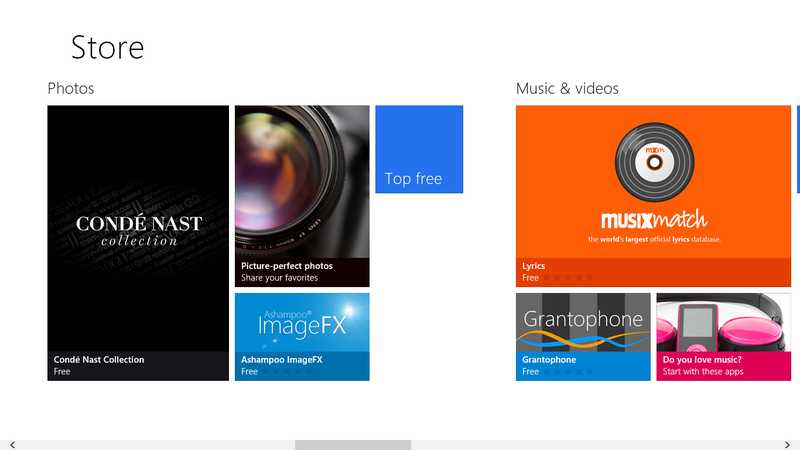
Task: Open the Condé Nast Collection app tile
Action: (x=138, y=243)
